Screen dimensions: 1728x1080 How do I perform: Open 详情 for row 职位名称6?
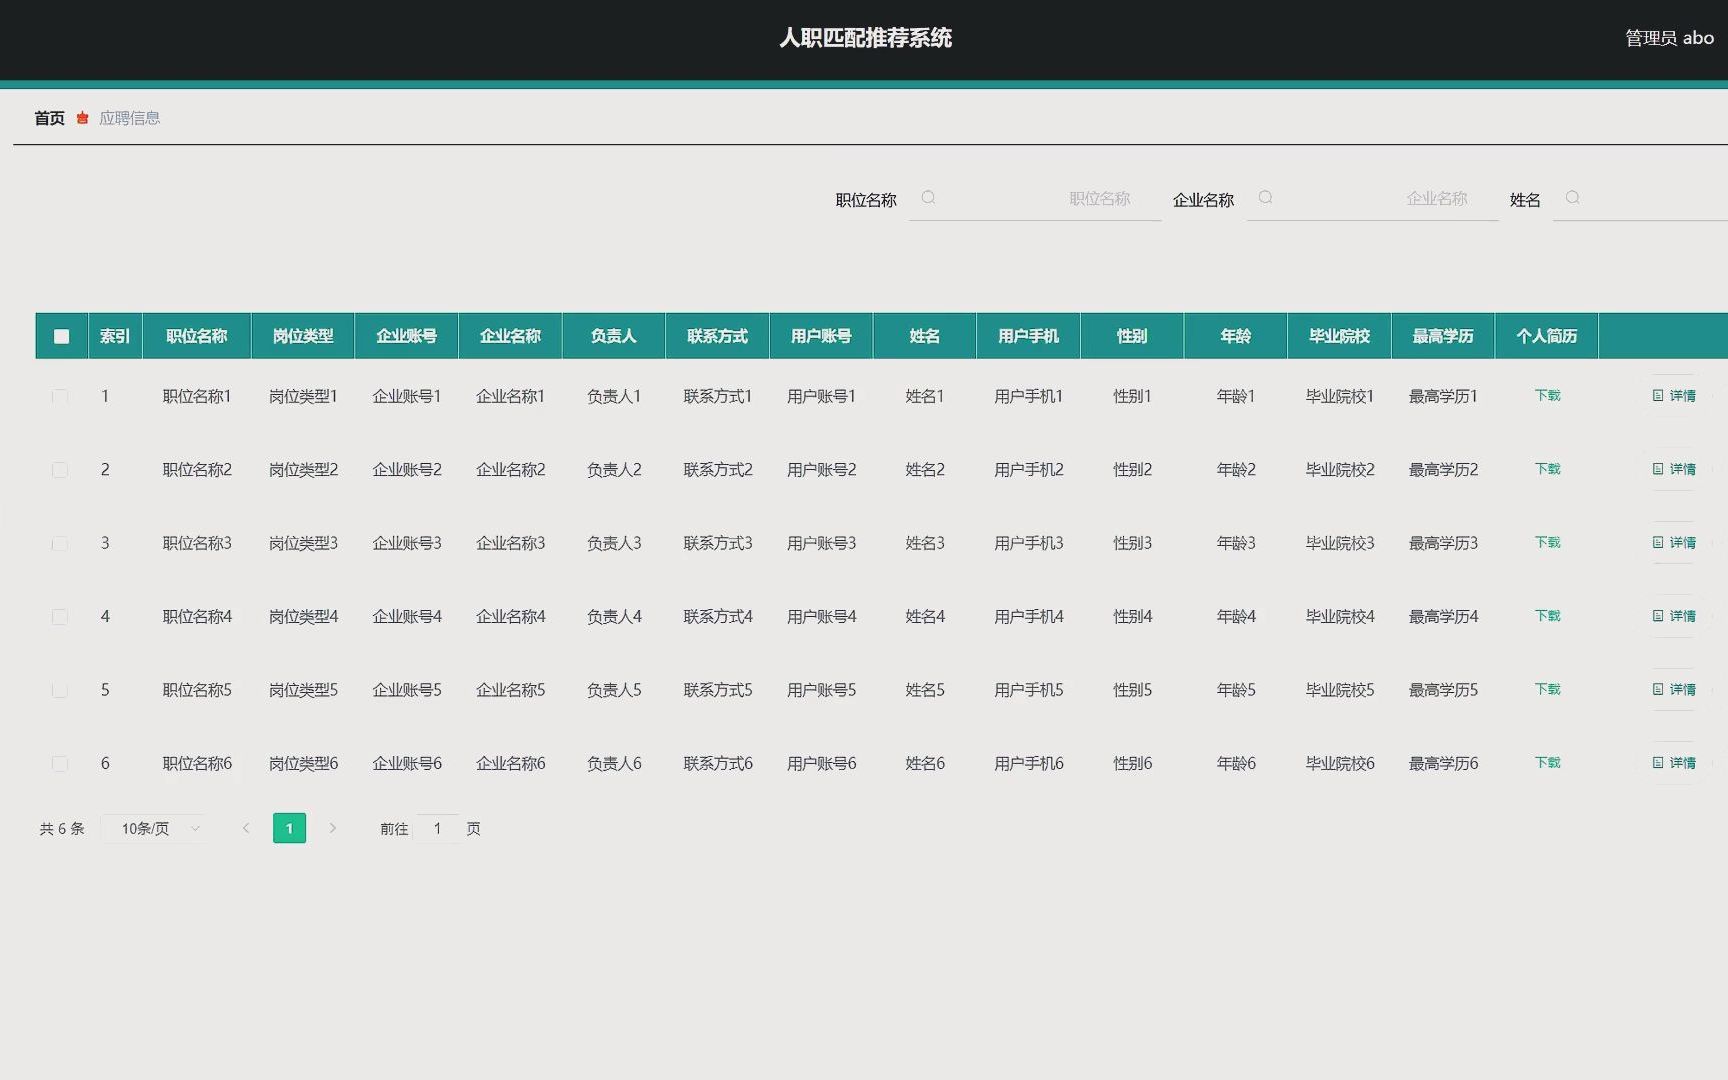(x=1674, y=763)
